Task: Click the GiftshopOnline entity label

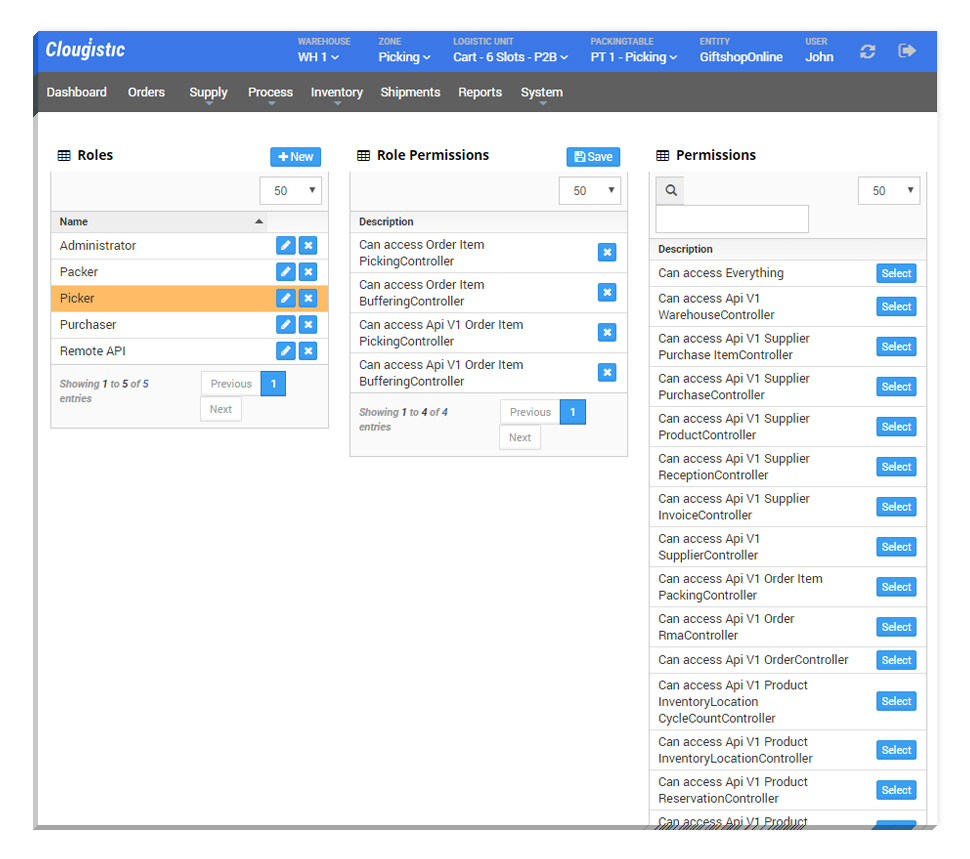Action: coord(741,57)
